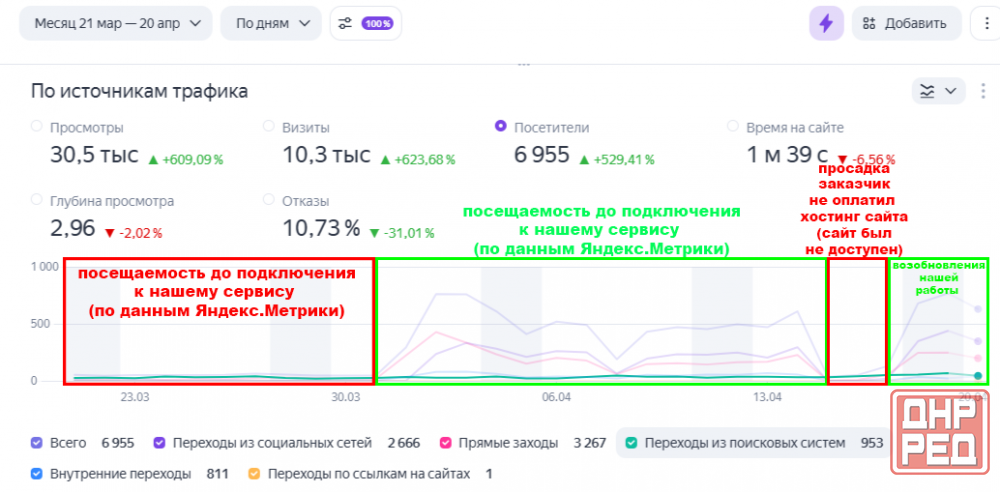
Task: Expand the По дням grouping dropdown
Action: (x=271, y=23)
